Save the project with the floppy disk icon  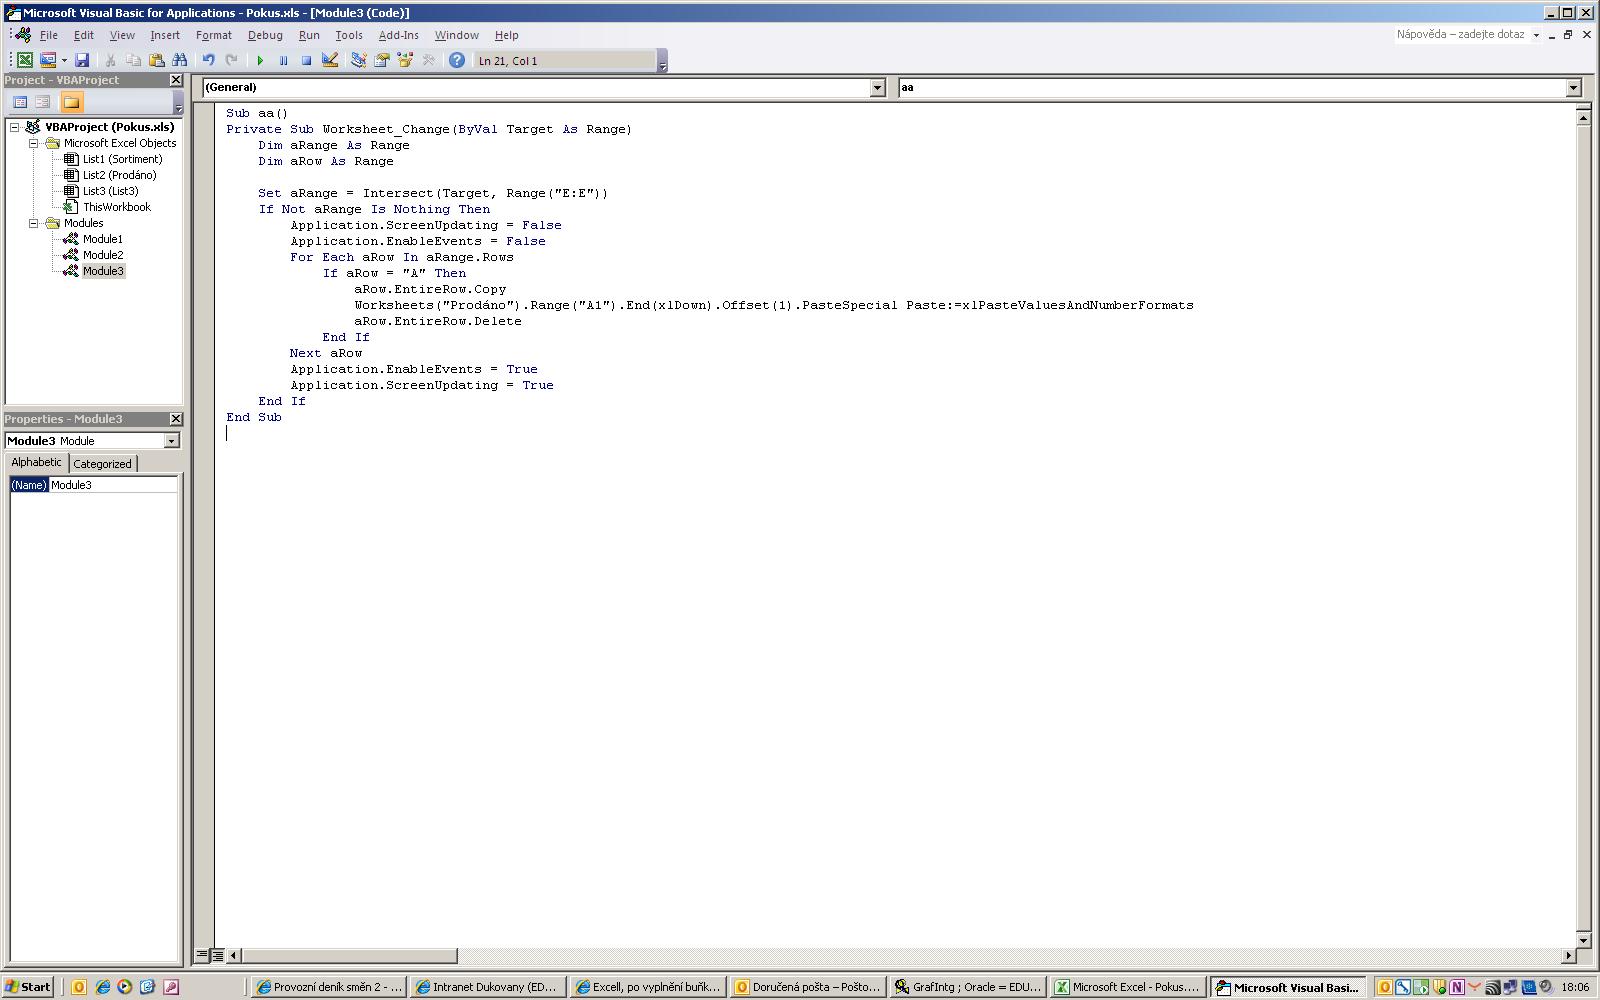[82, 60]
